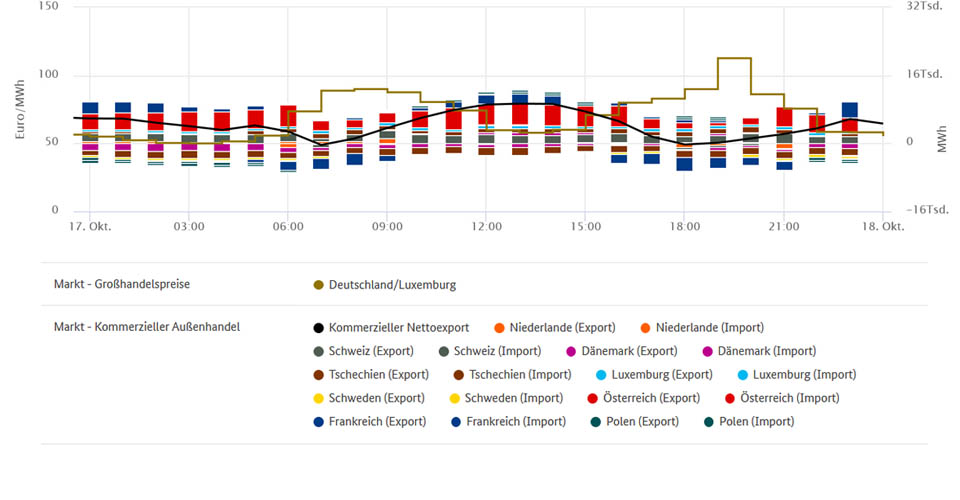
Task: Toggle Deutschland/Luxemburg price series legend
Action: tap(384, 285)
